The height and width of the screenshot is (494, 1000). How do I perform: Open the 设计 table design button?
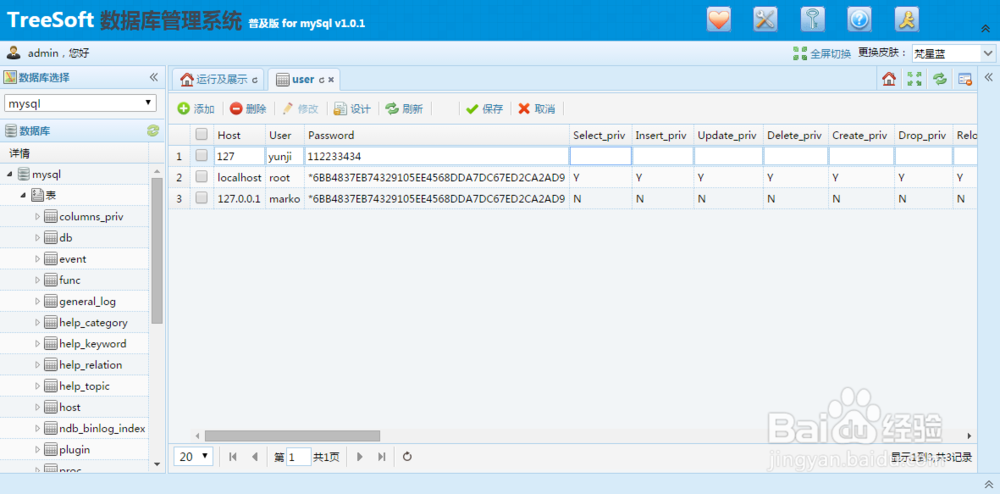[352, 109]
